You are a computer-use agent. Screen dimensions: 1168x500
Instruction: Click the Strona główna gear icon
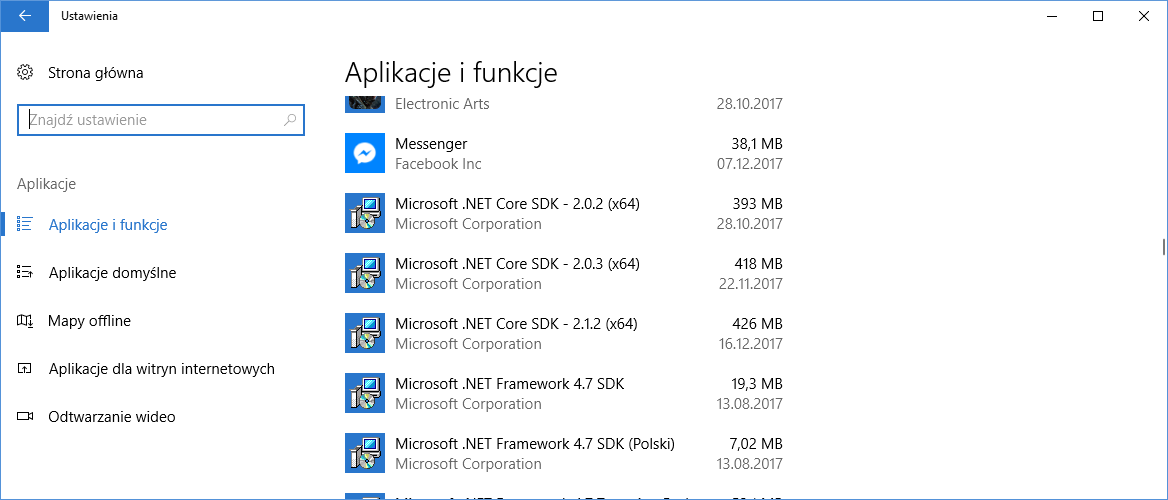point(25,73)
